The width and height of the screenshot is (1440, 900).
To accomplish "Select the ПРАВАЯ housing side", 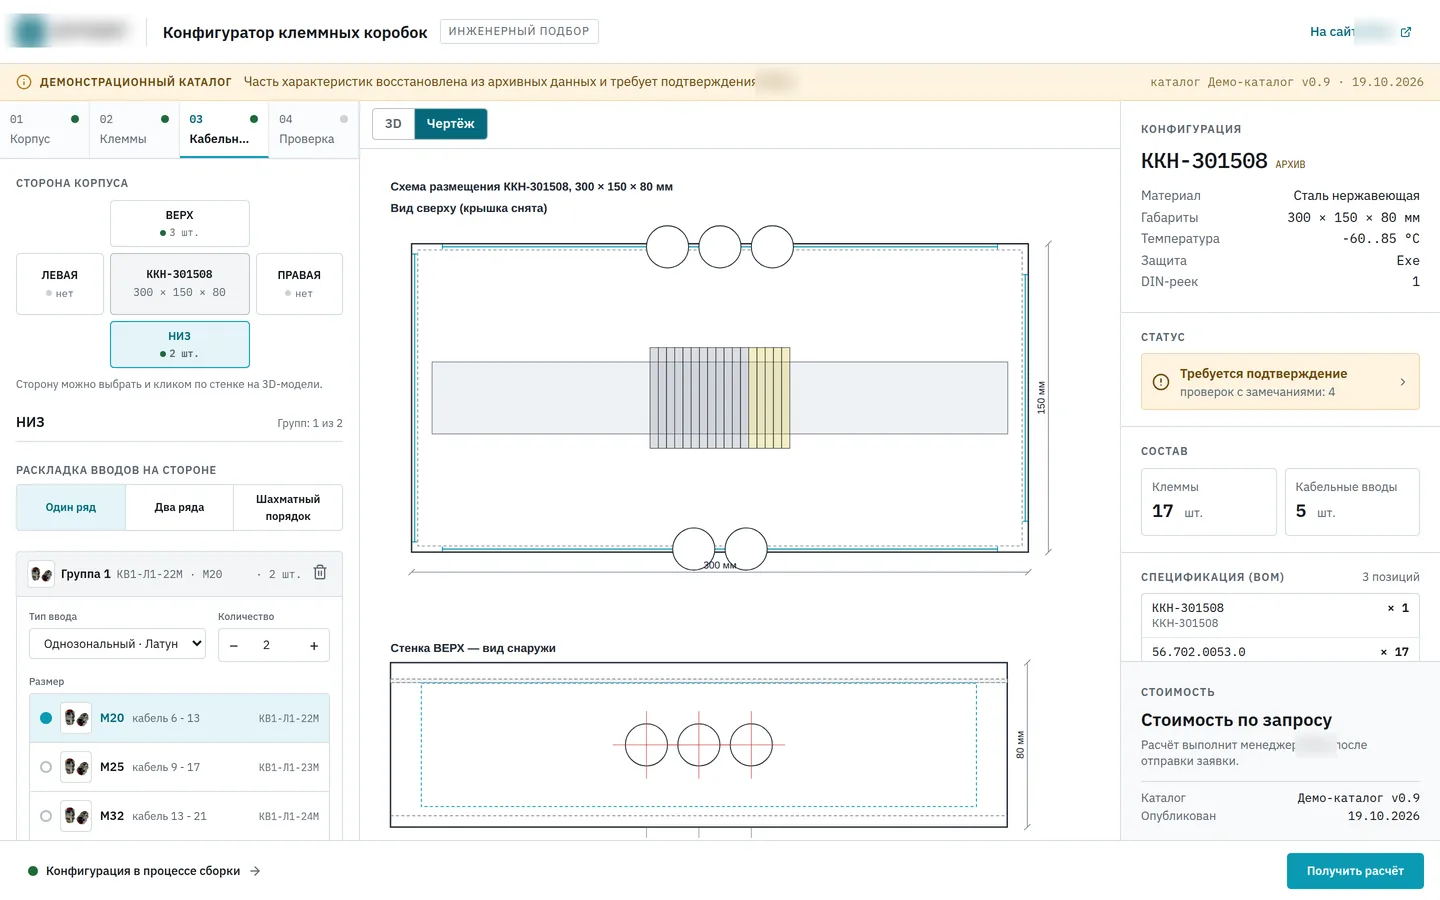I will click(299, 284).
